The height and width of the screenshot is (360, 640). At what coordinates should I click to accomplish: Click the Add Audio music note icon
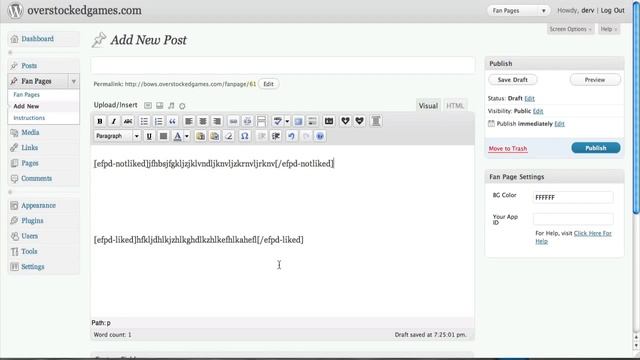tap(171, 106)
